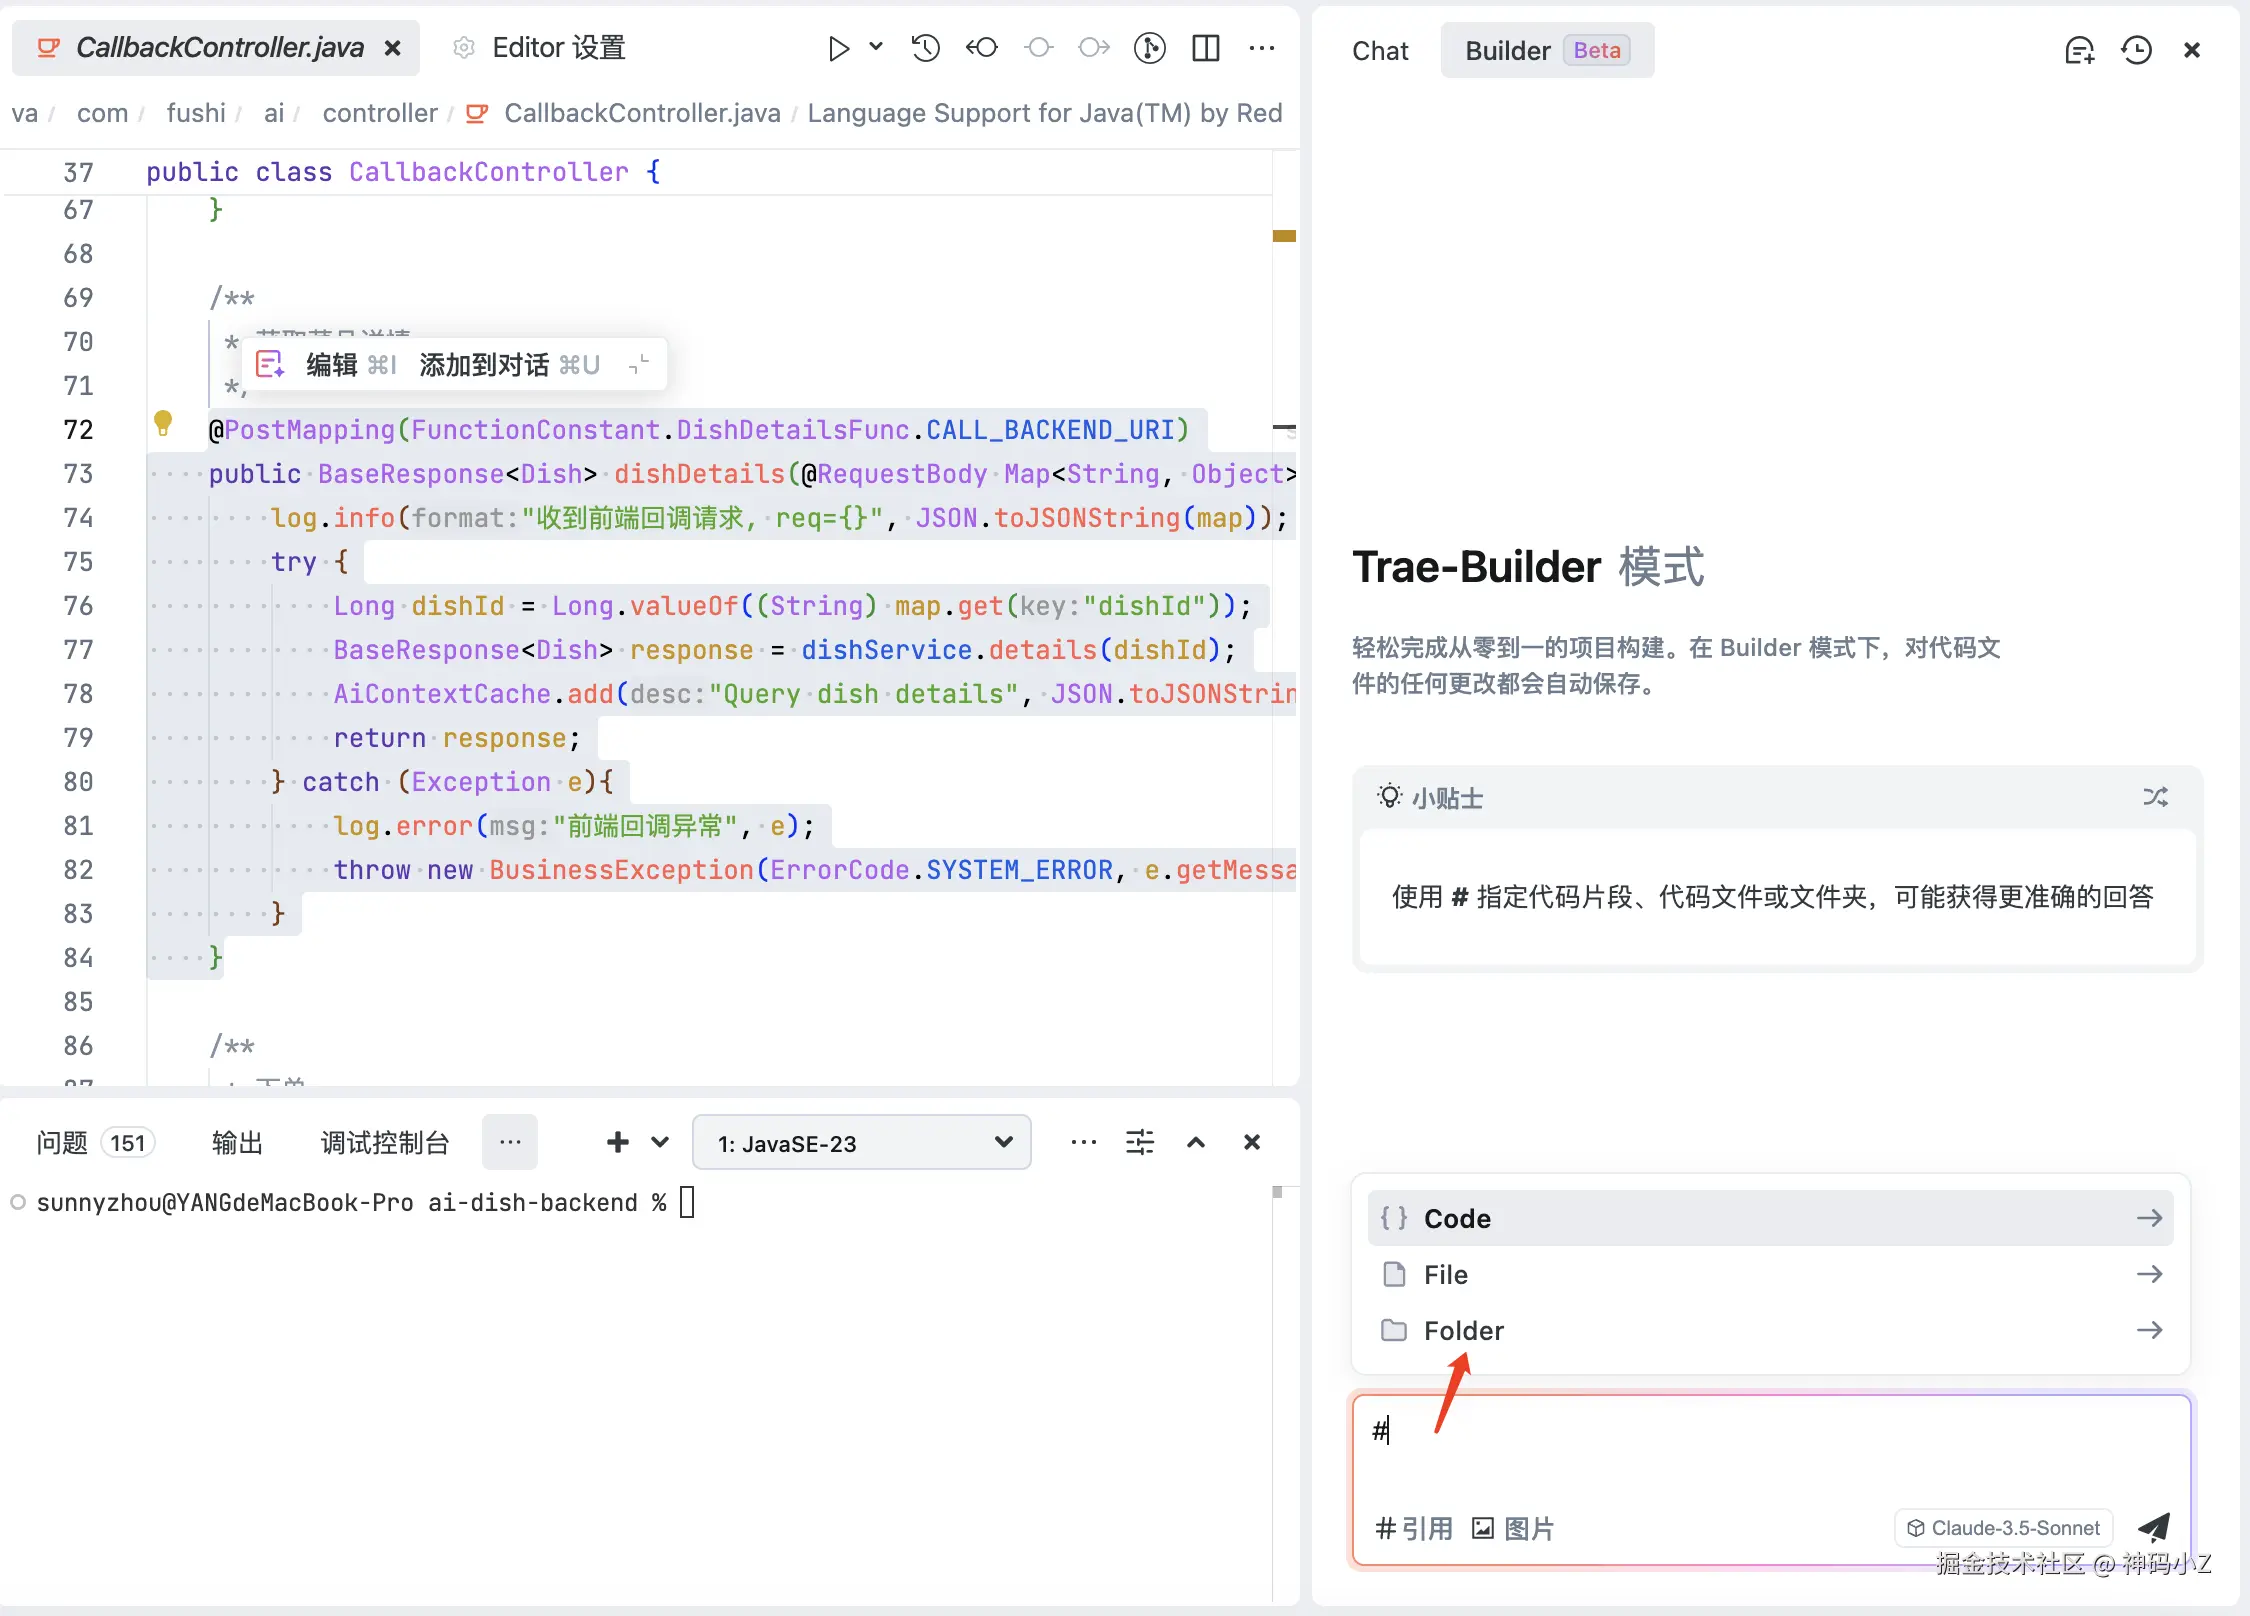Open the run options dropdown arrow
Image resolution: width=2250 pixels, height=1616 pixels.
click(876, 47)
